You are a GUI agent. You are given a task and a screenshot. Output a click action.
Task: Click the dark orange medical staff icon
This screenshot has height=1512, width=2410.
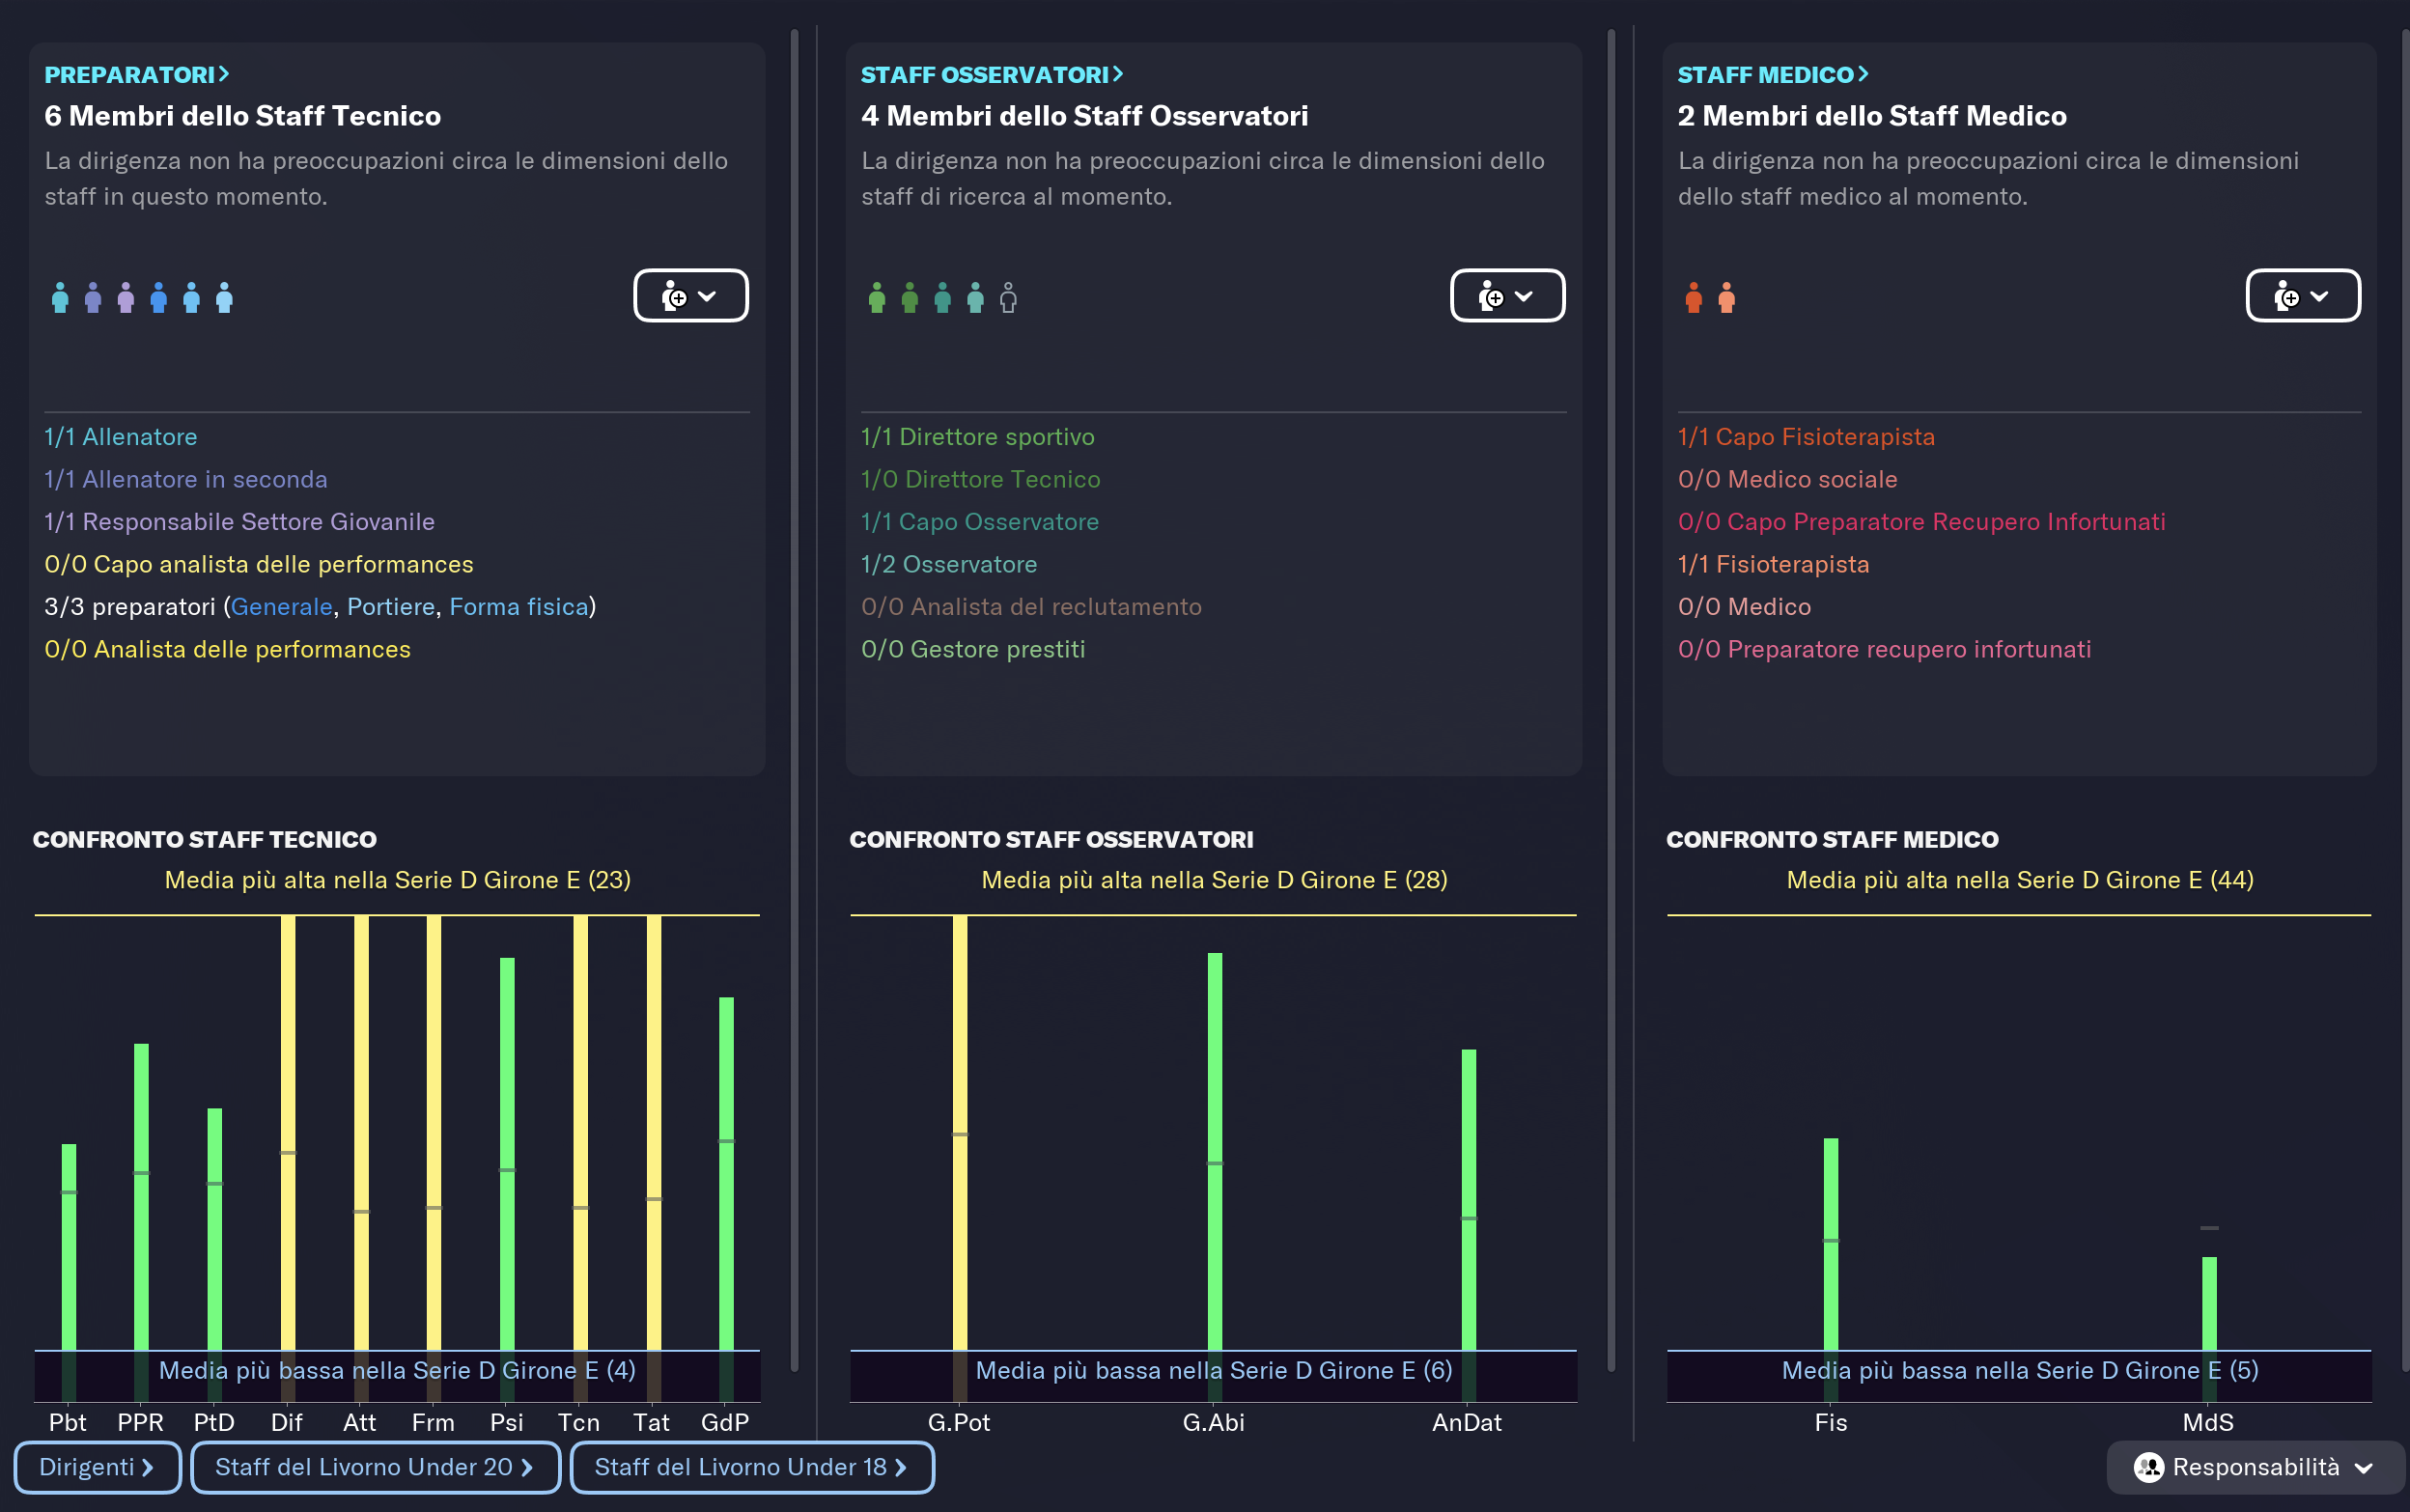click(x=1693, y=298)
